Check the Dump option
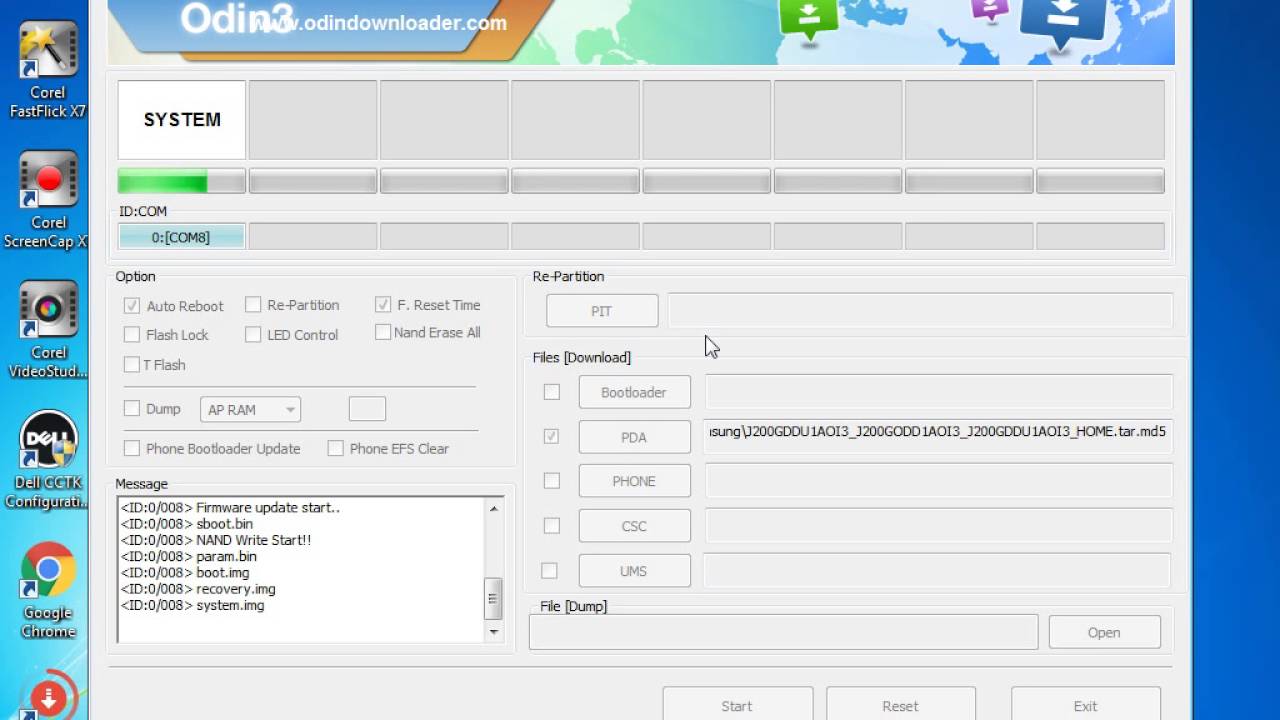1280x720 pixels. (x=132, y=409)
